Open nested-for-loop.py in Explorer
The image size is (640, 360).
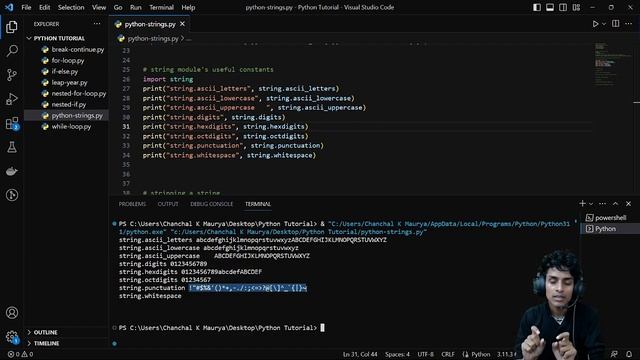click(x=79, y=93)
